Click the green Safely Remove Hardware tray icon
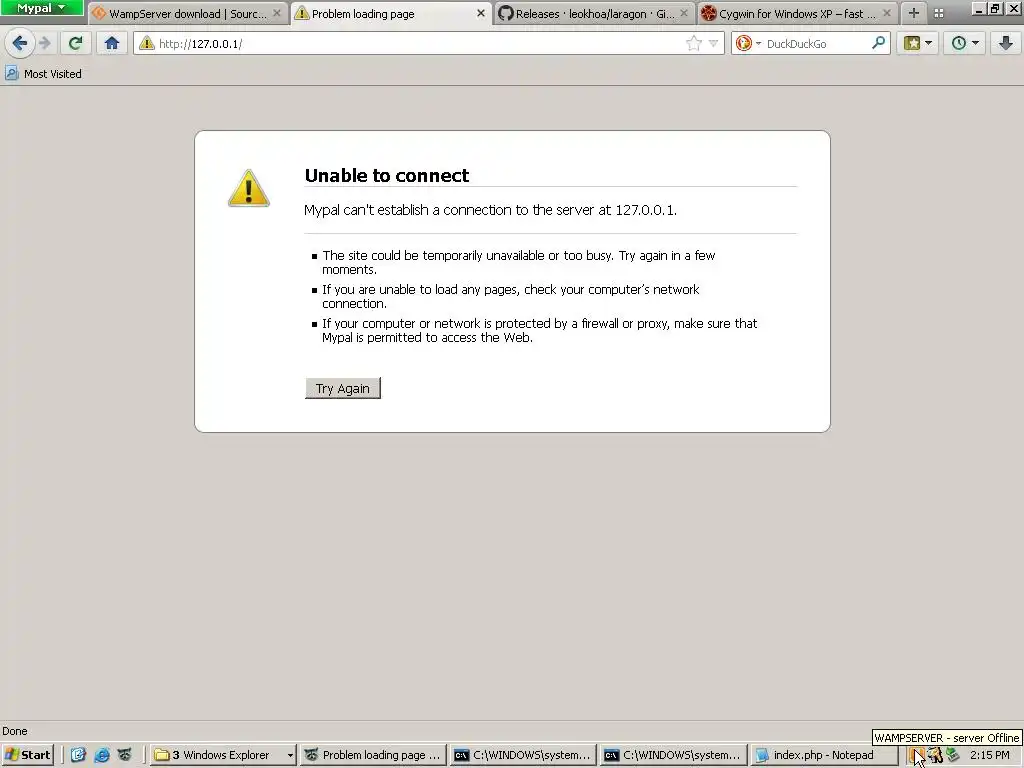The image size is (1024, 768). [952, 755]
